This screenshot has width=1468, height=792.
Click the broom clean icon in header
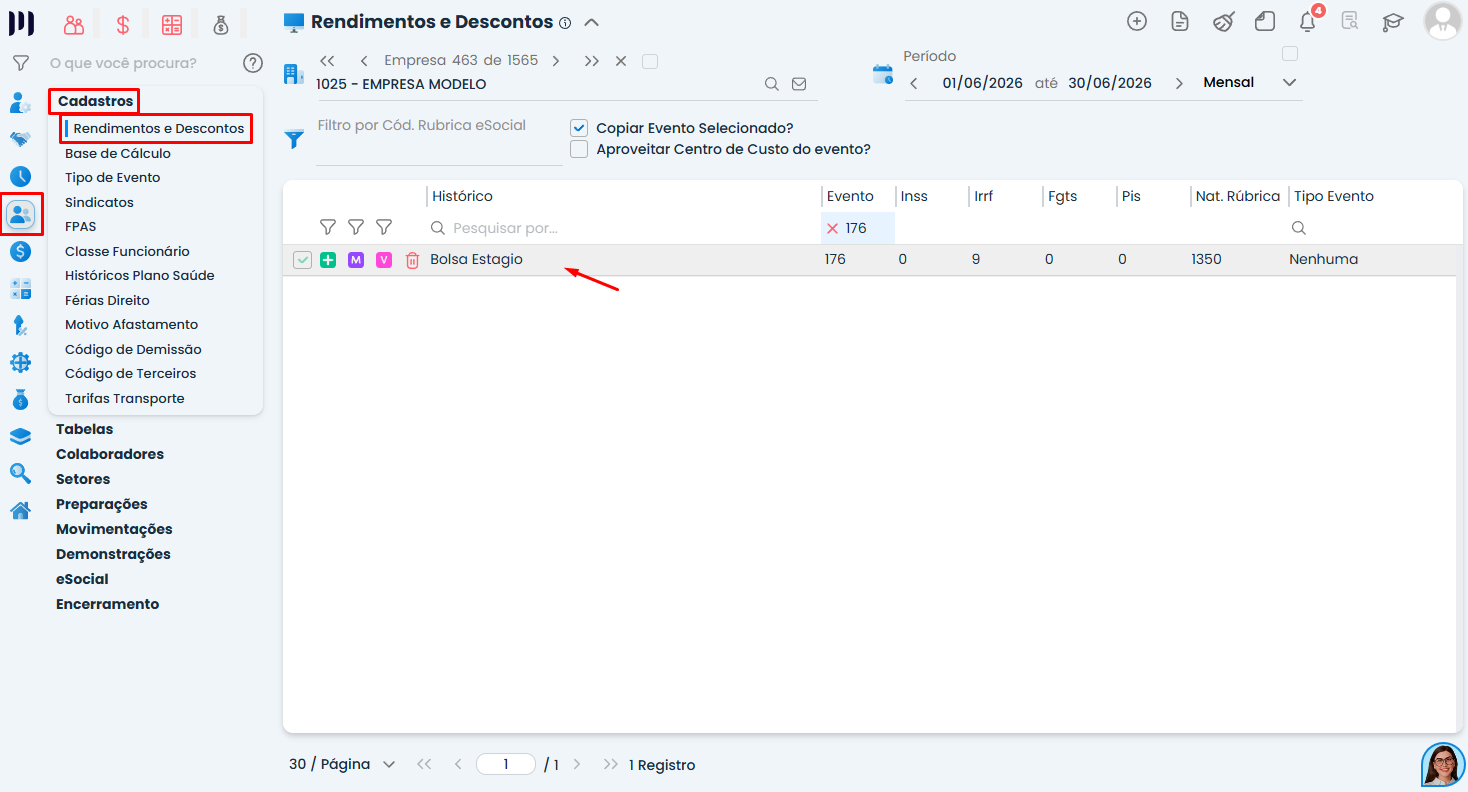1223,21
